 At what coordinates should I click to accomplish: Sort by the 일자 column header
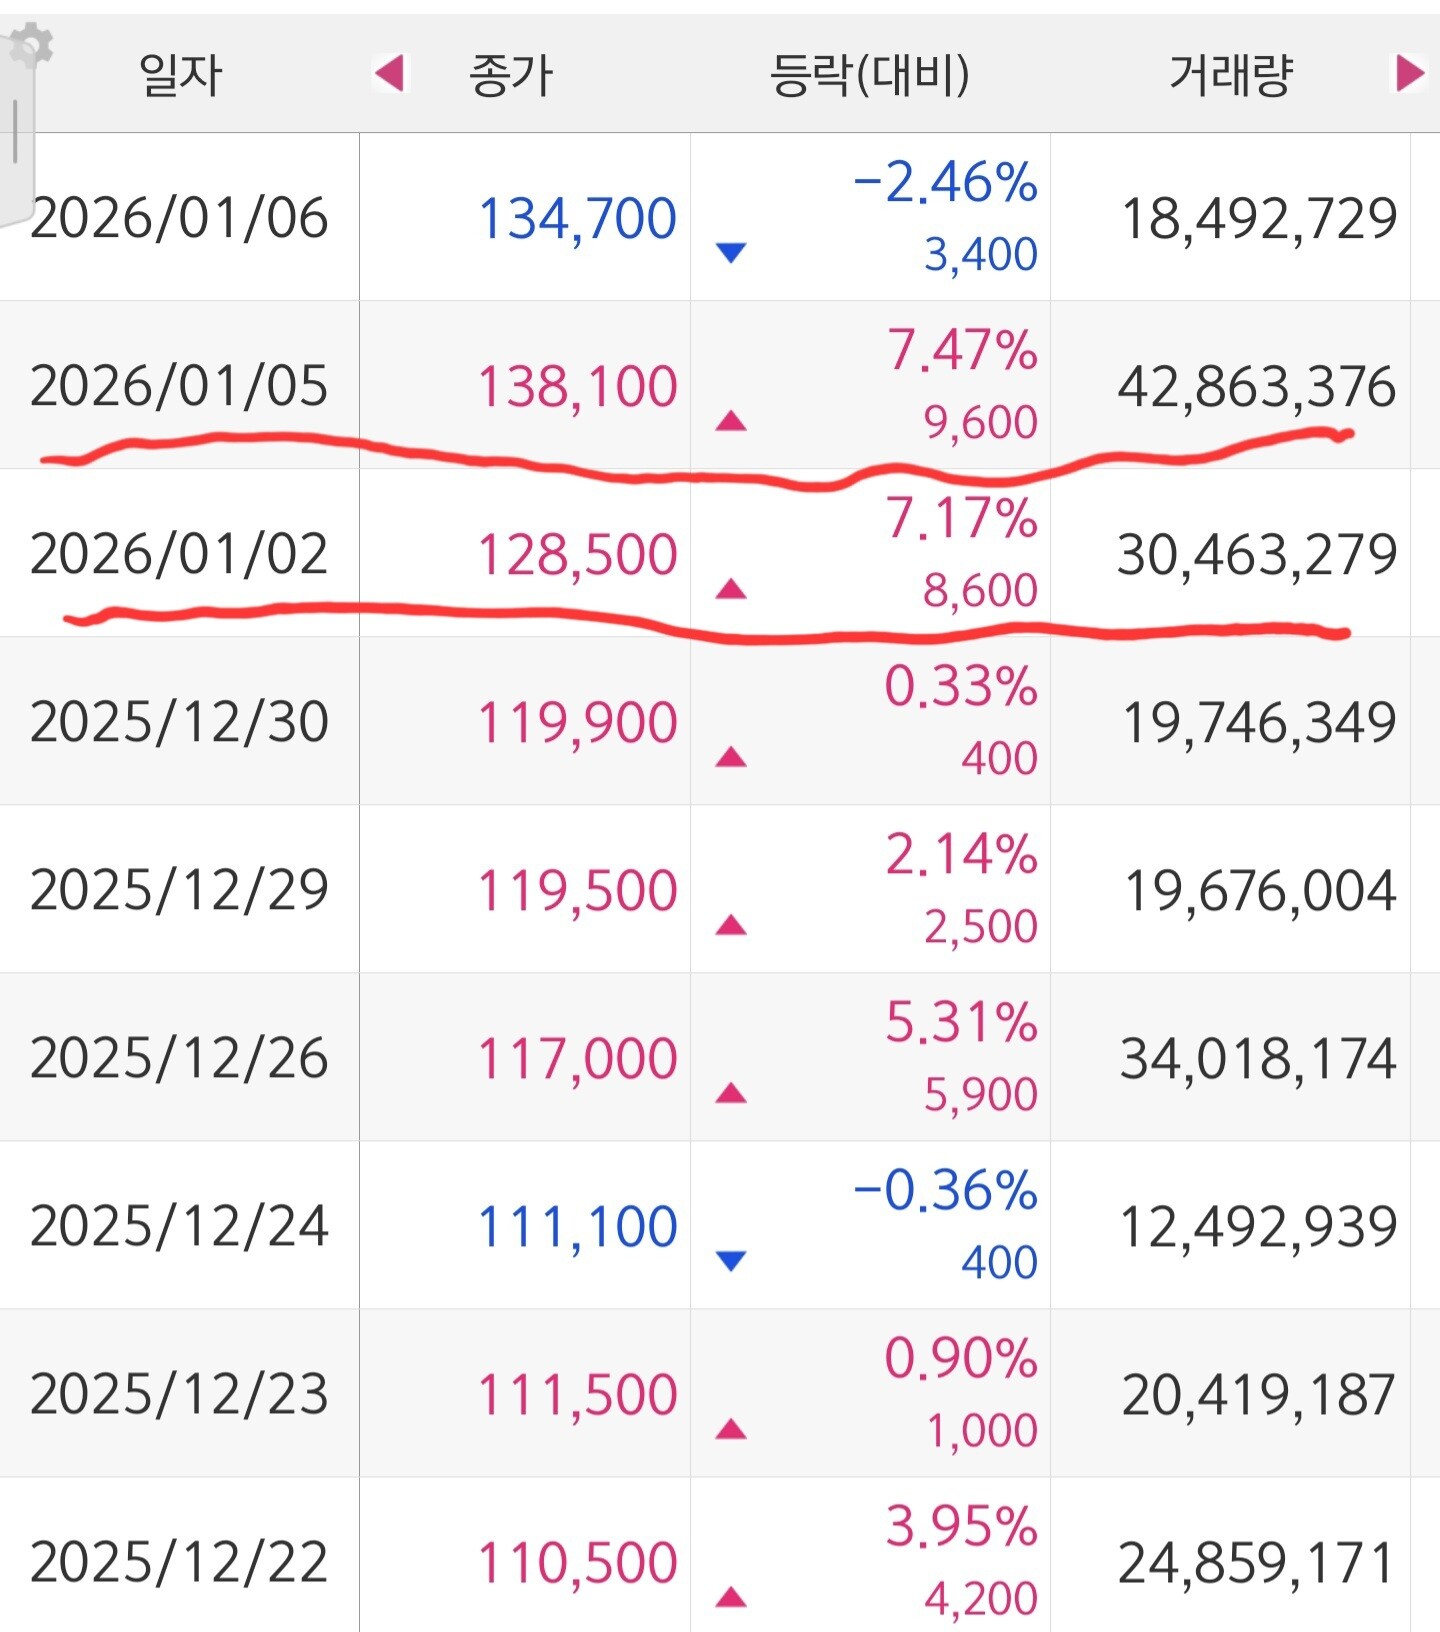pos(180,74)
